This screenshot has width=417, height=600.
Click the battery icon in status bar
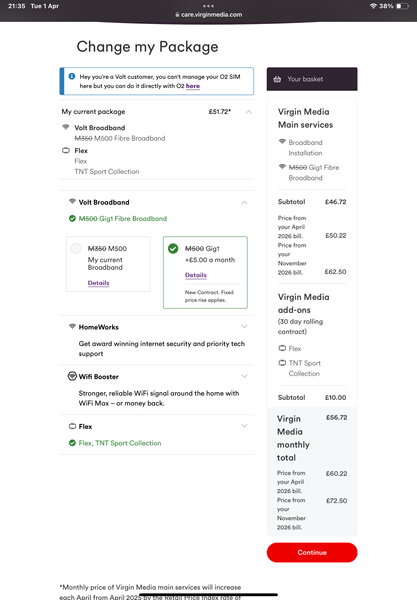point(403,6)
